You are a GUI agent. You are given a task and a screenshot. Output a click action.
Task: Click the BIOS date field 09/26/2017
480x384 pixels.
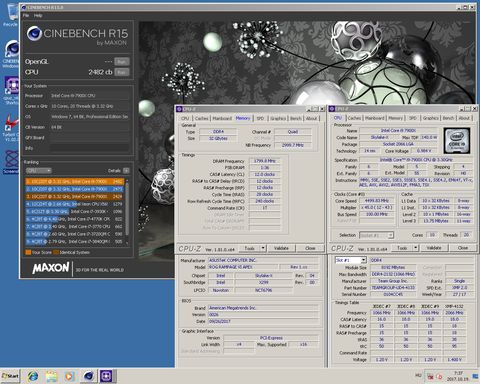pyautogui.click(x=263, y=321)
